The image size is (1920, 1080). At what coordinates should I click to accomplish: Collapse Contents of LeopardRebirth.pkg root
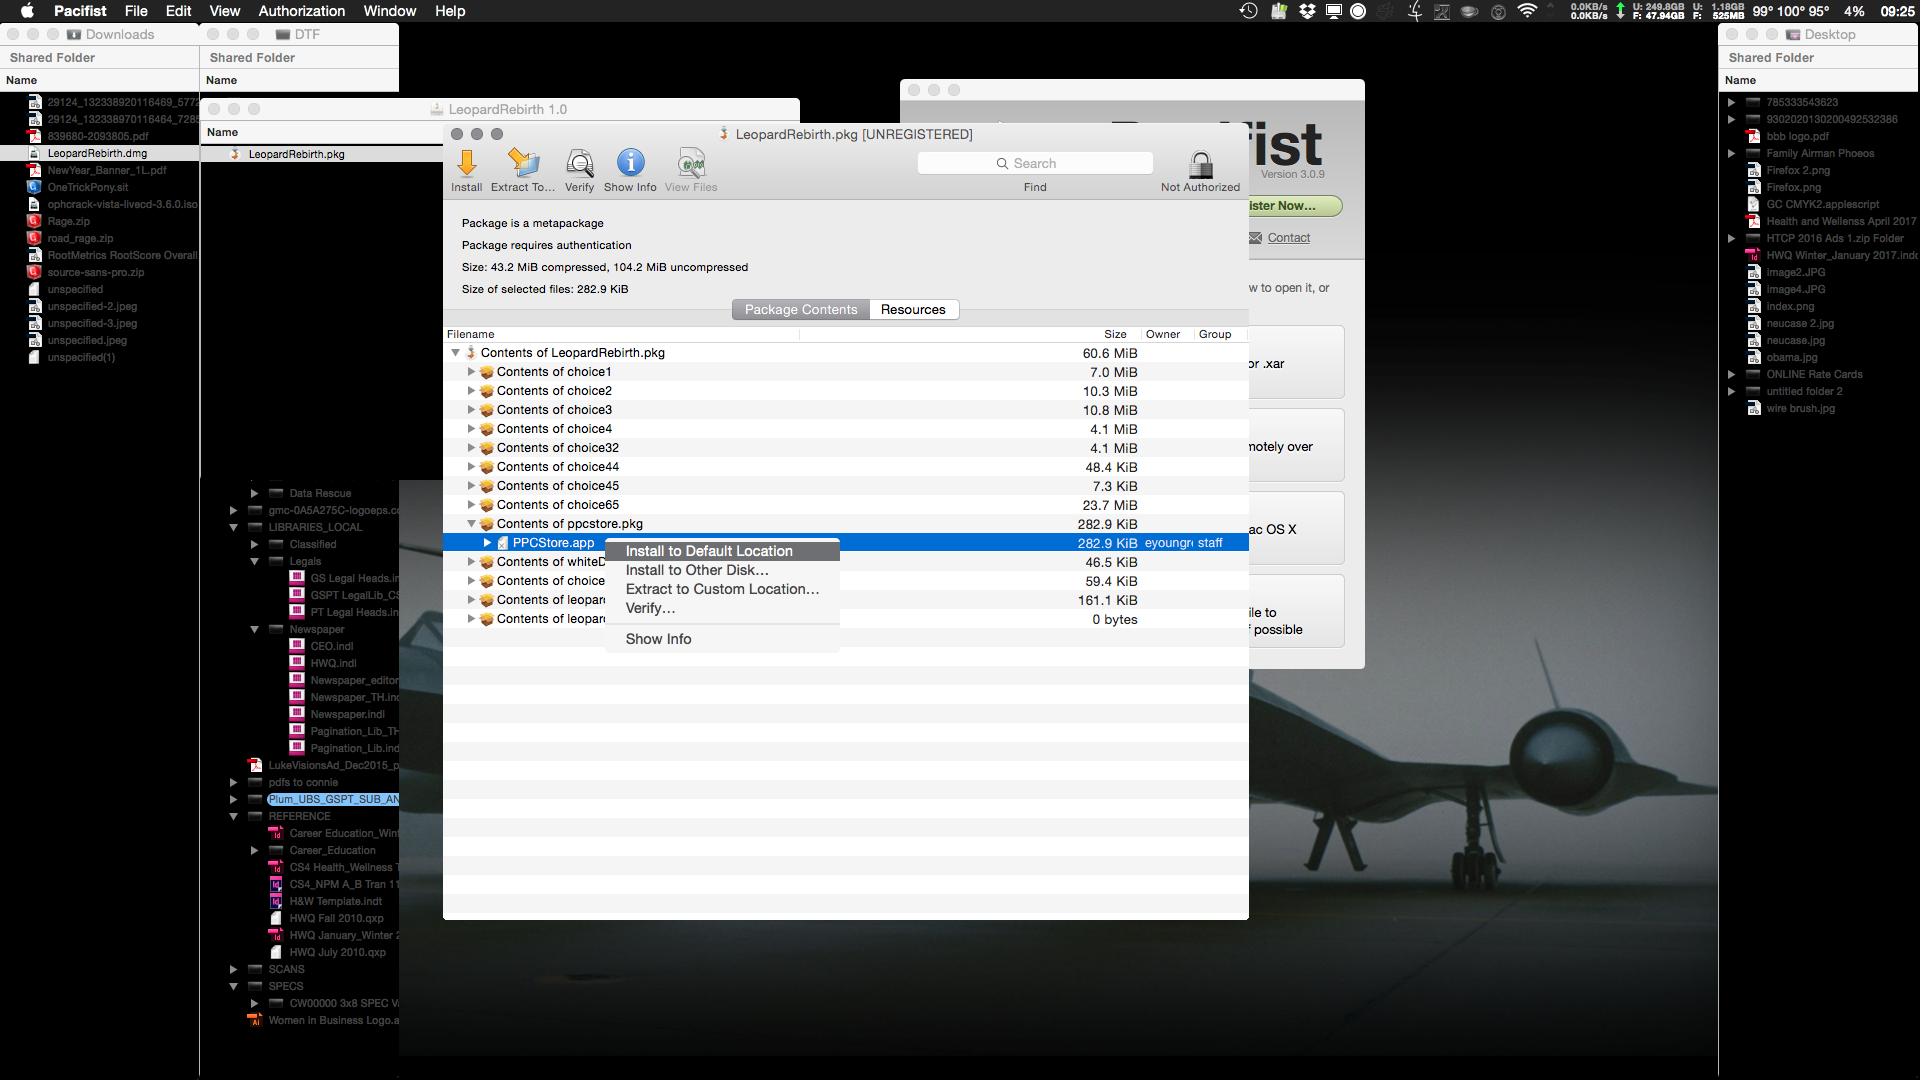point(455,353)
